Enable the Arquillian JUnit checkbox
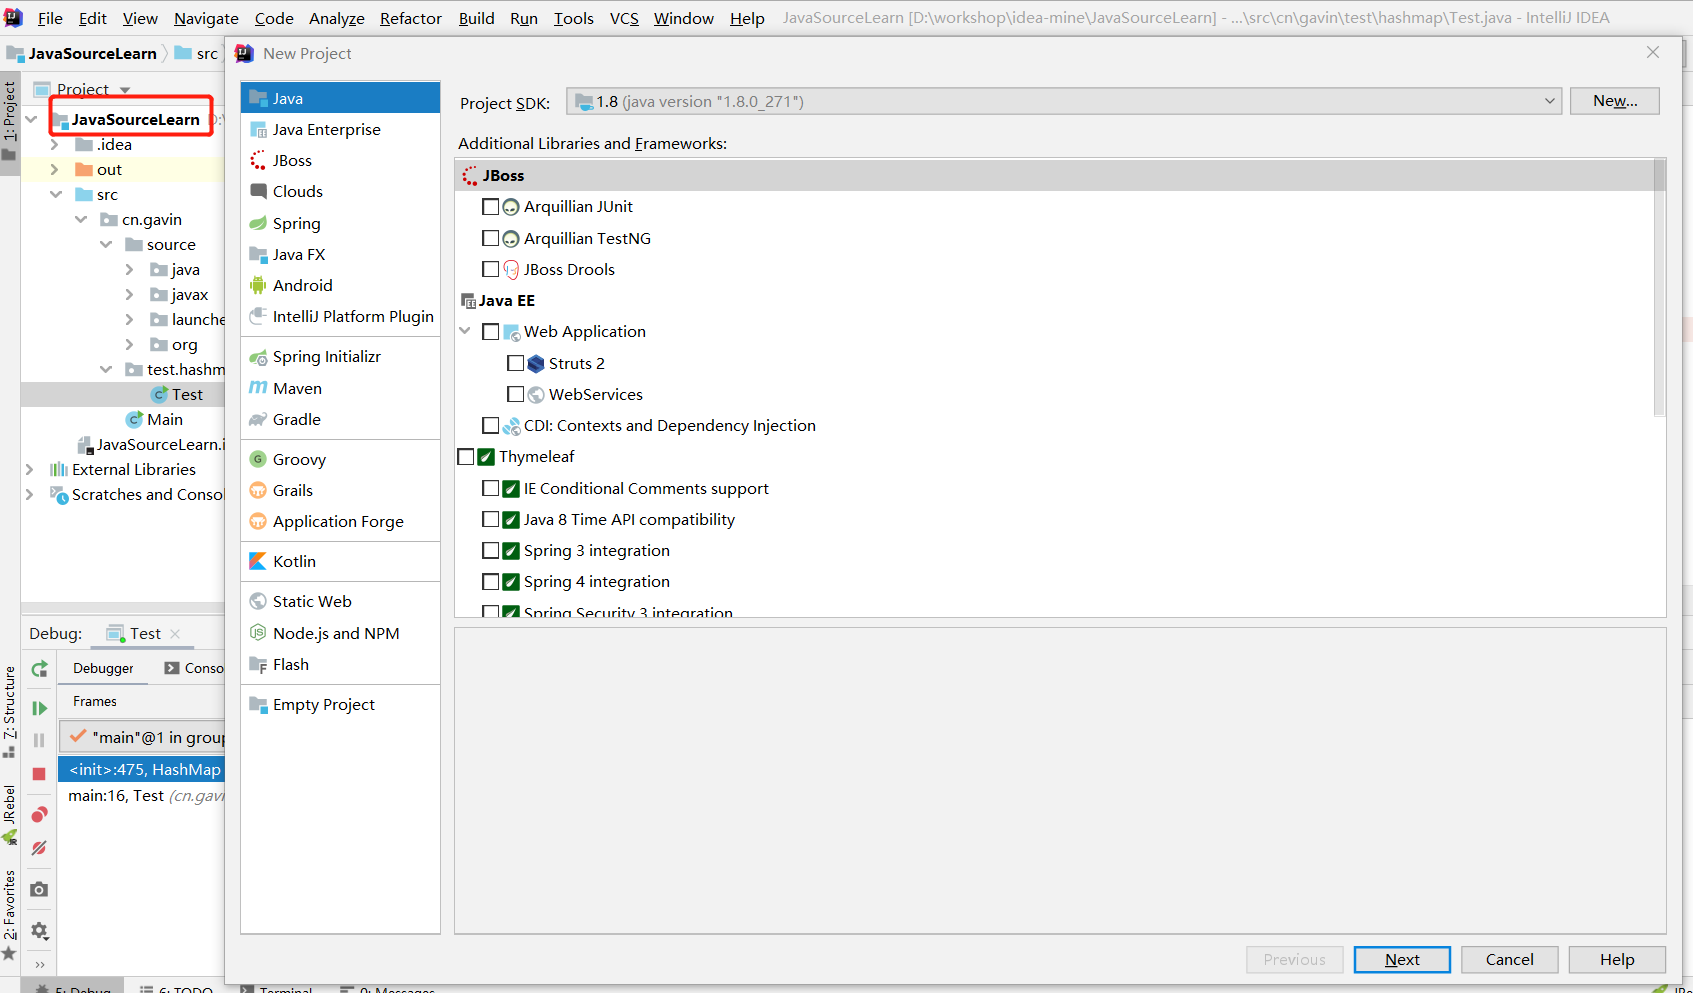This screenshot has height=993, width=1693. [x=490, y=207]
